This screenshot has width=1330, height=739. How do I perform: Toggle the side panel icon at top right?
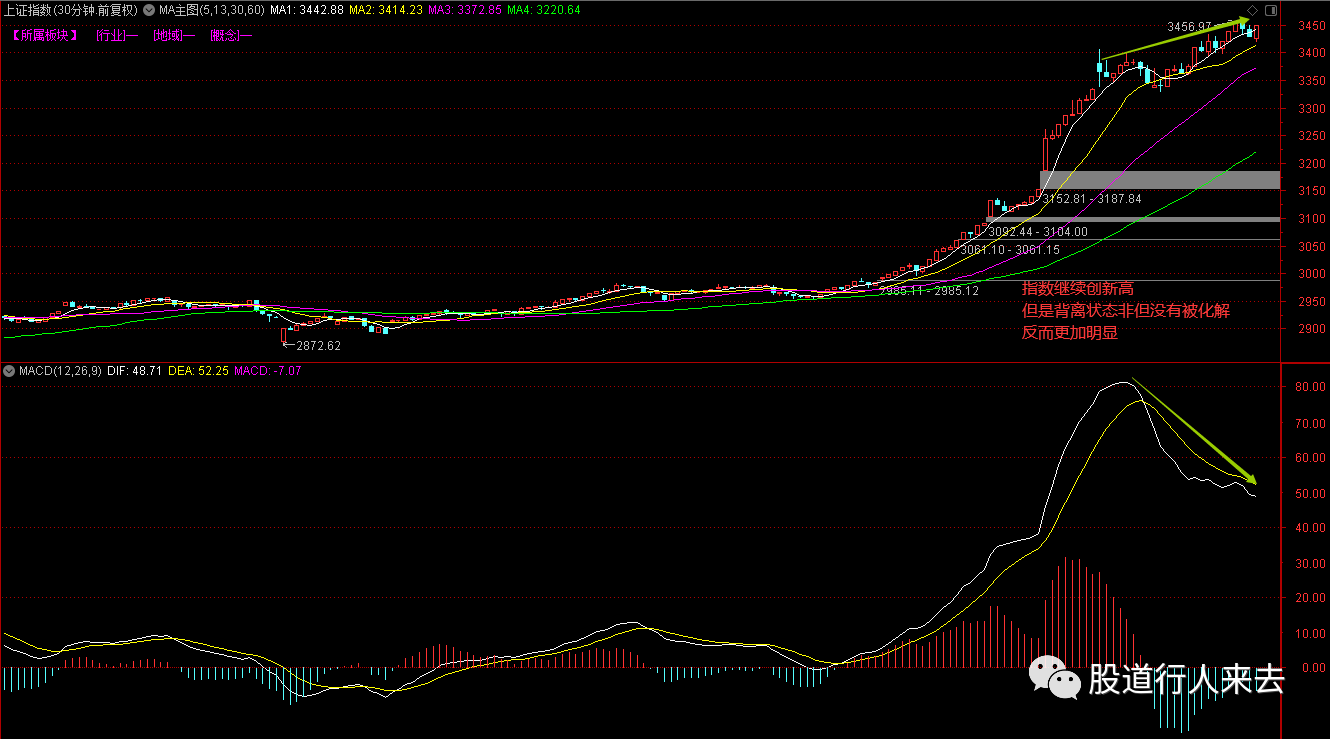tap(1270, 10)
